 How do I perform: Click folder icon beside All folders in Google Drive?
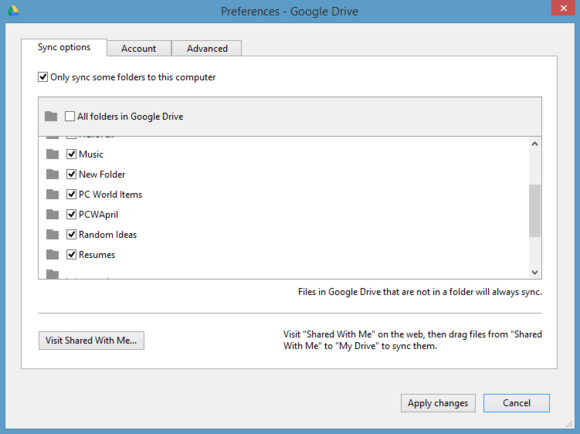click(x=51, y=117)
